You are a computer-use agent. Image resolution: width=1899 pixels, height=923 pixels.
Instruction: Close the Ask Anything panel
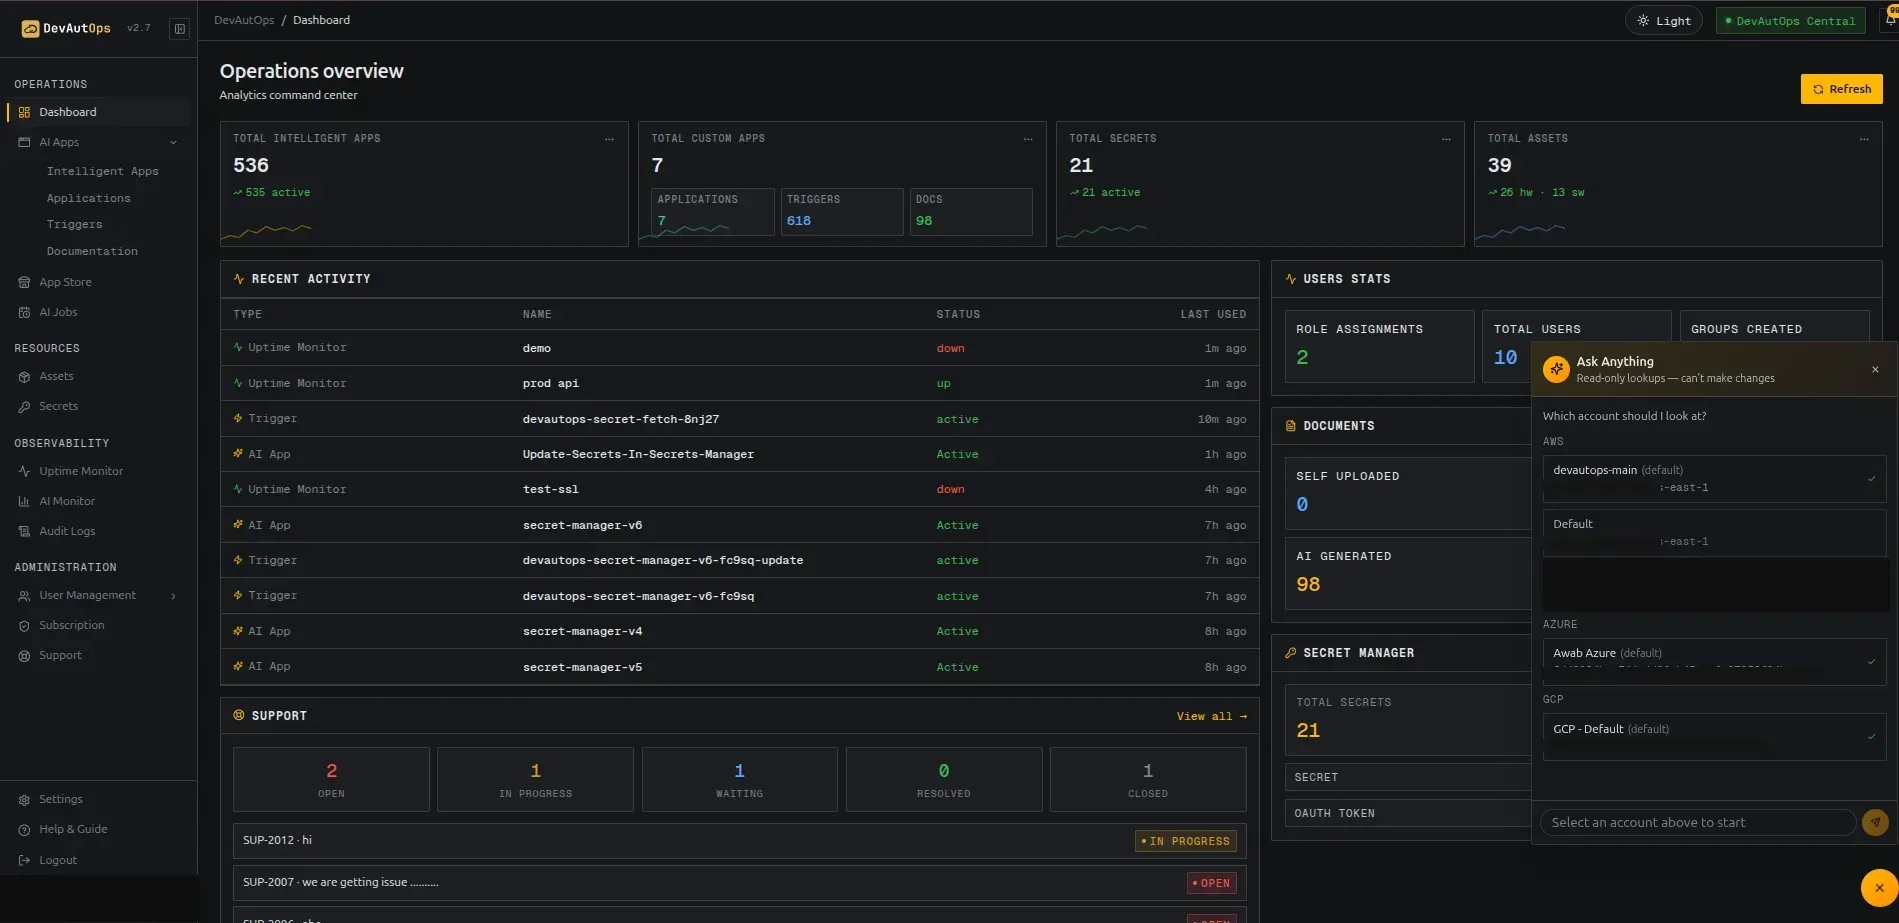pos(1875,370)
